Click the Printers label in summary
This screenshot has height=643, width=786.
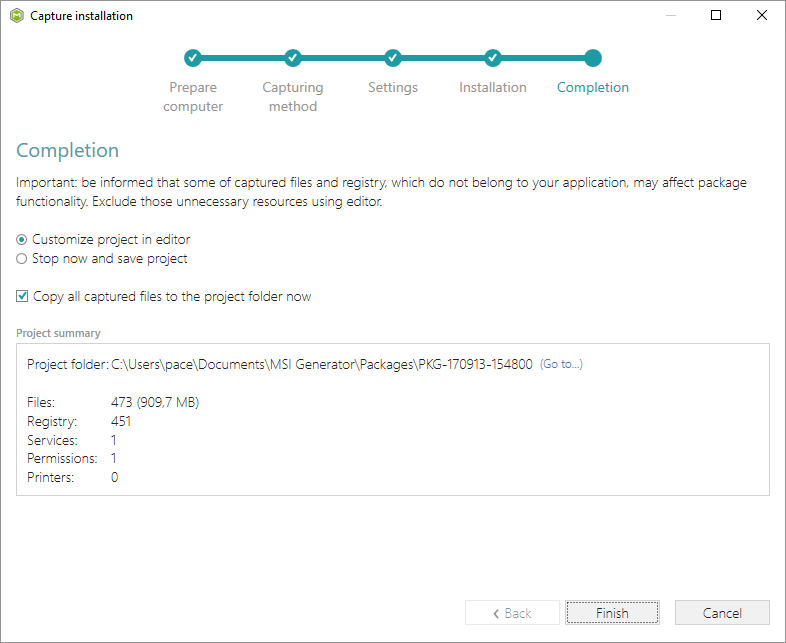(51, 478)
